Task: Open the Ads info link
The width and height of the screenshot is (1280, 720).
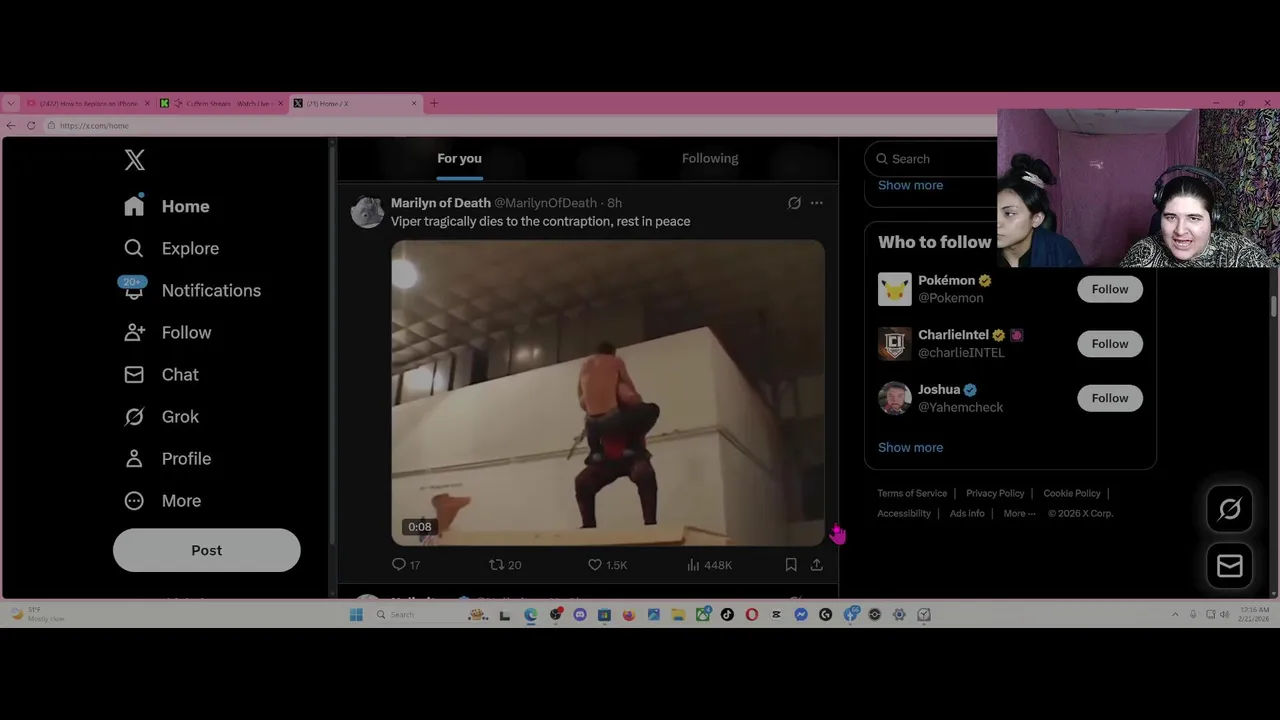Action: click(x=967, y=513)
